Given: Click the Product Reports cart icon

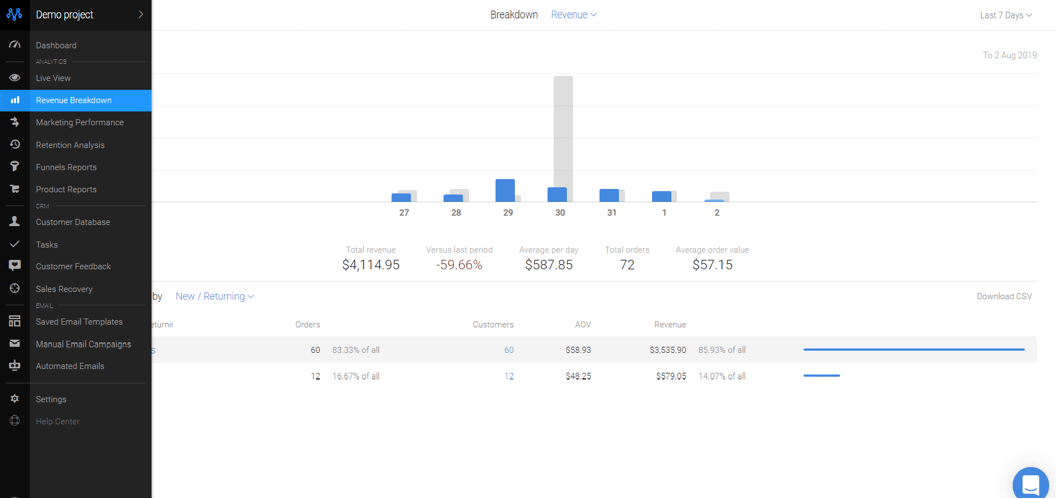Looking at the screenshot, I should 14,189.
